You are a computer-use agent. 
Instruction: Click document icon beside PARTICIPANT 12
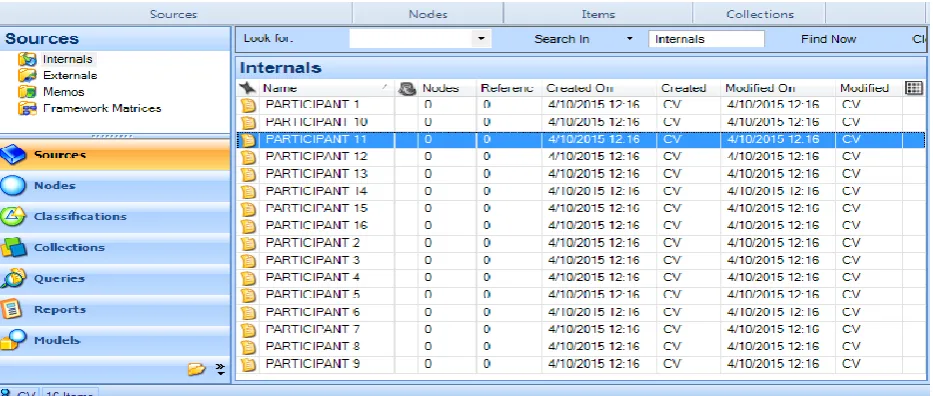click(248, 157)
